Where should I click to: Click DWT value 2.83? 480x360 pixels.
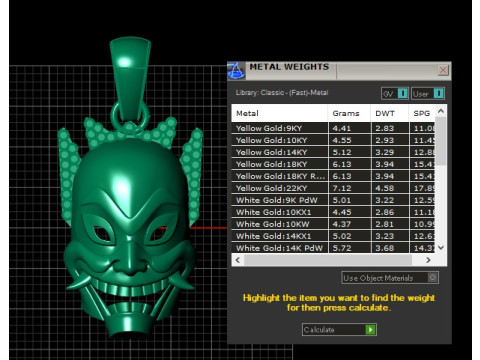[x=385, y=128]
